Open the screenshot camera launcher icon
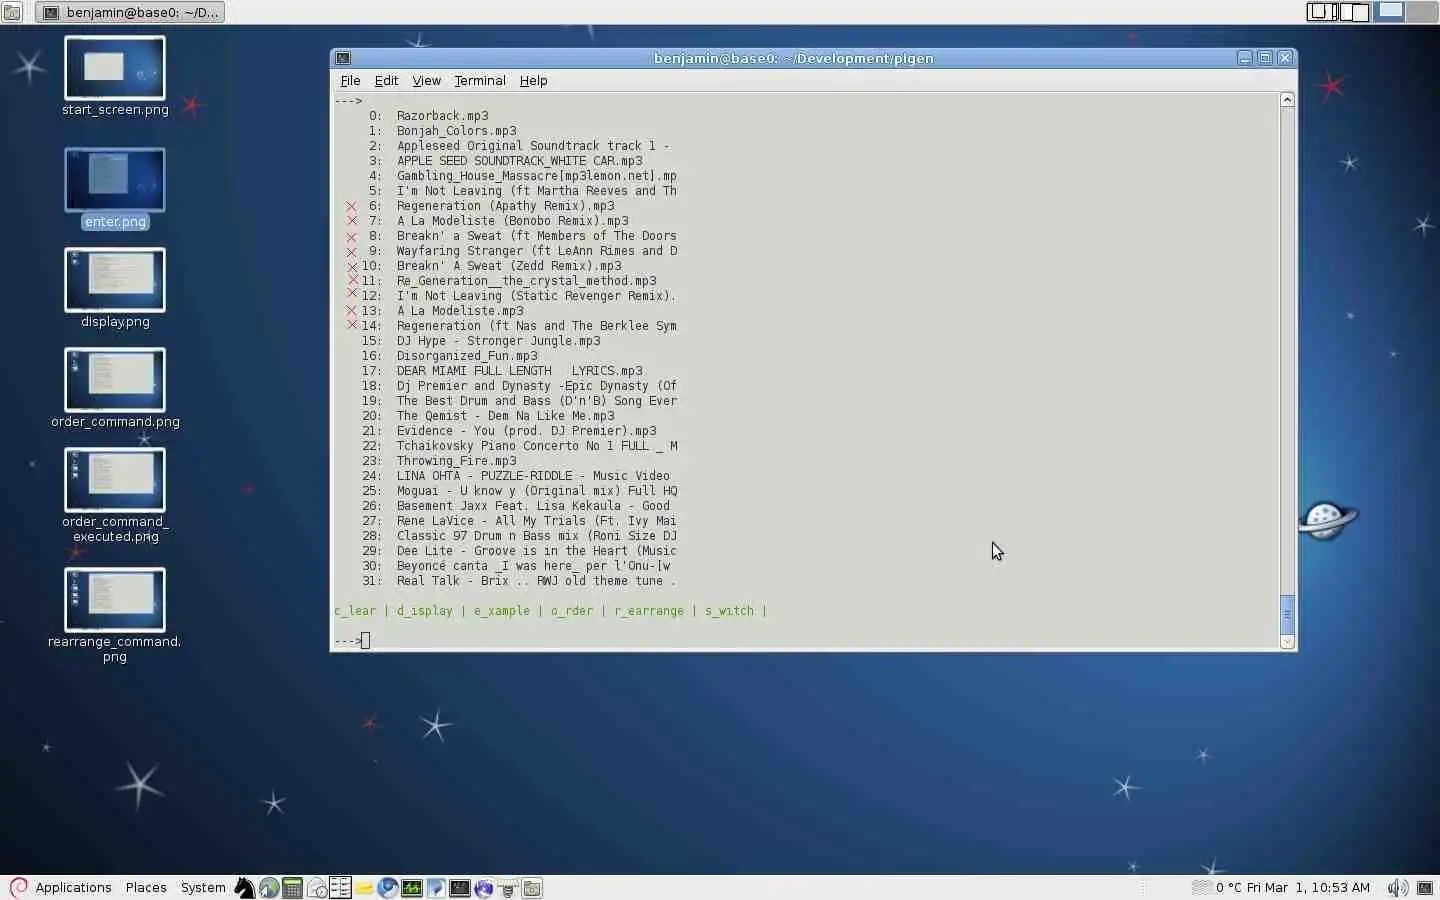This screenshot has width=1440, height=900. (x=532, y=888)
